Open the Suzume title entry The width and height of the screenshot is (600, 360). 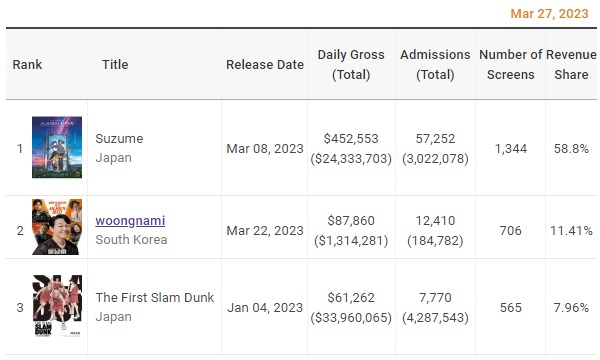coord(119,138)
